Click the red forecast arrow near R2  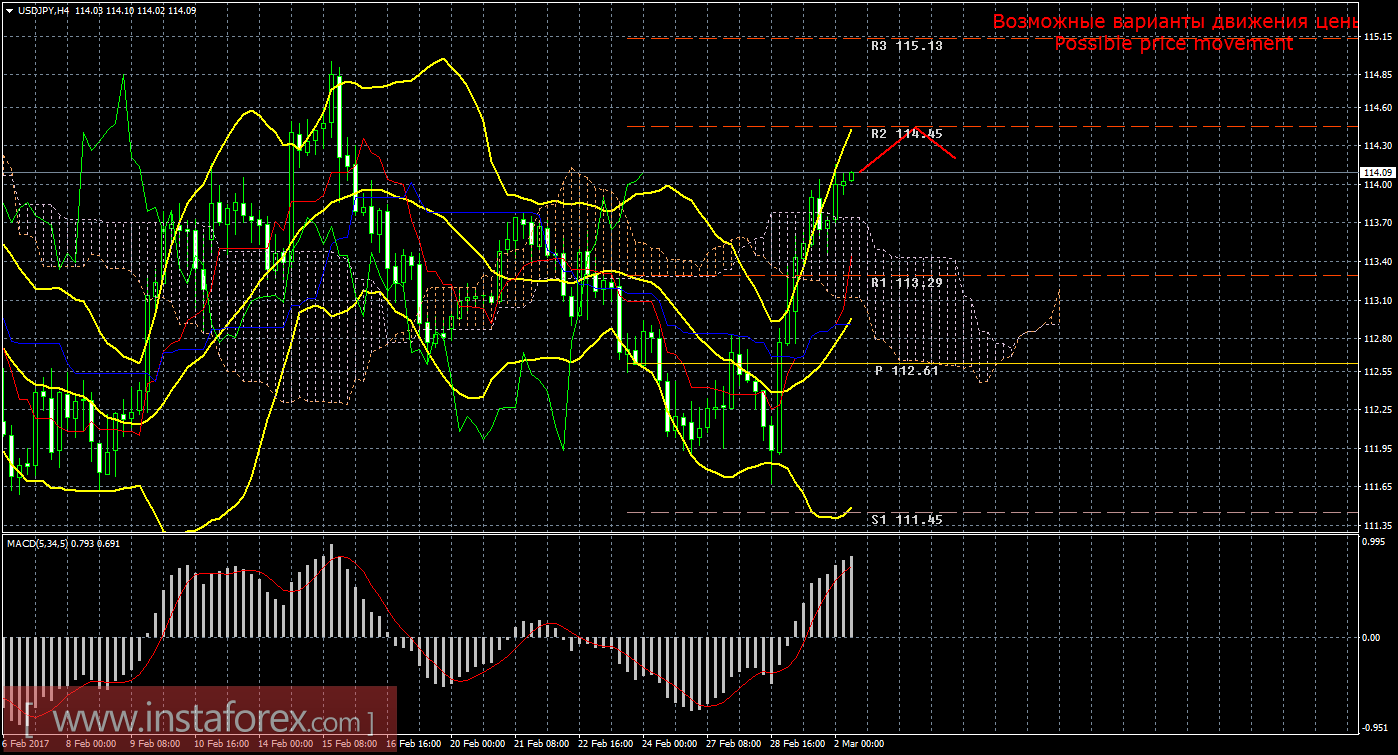pos(908,146)
